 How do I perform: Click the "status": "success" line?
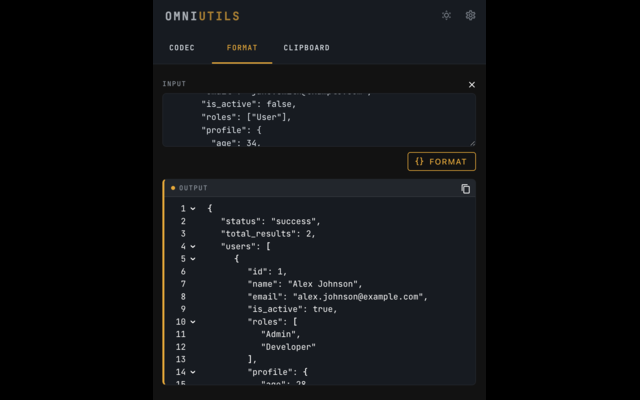pos(271,221)
